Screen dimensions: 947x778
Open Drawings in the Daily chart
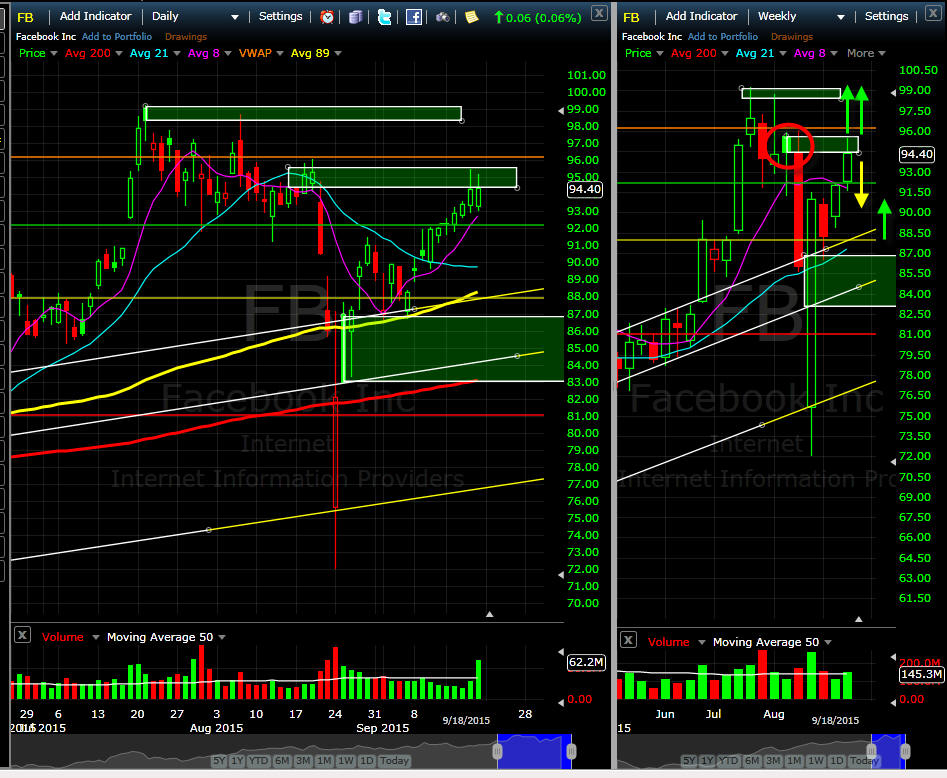click(186, 37)
